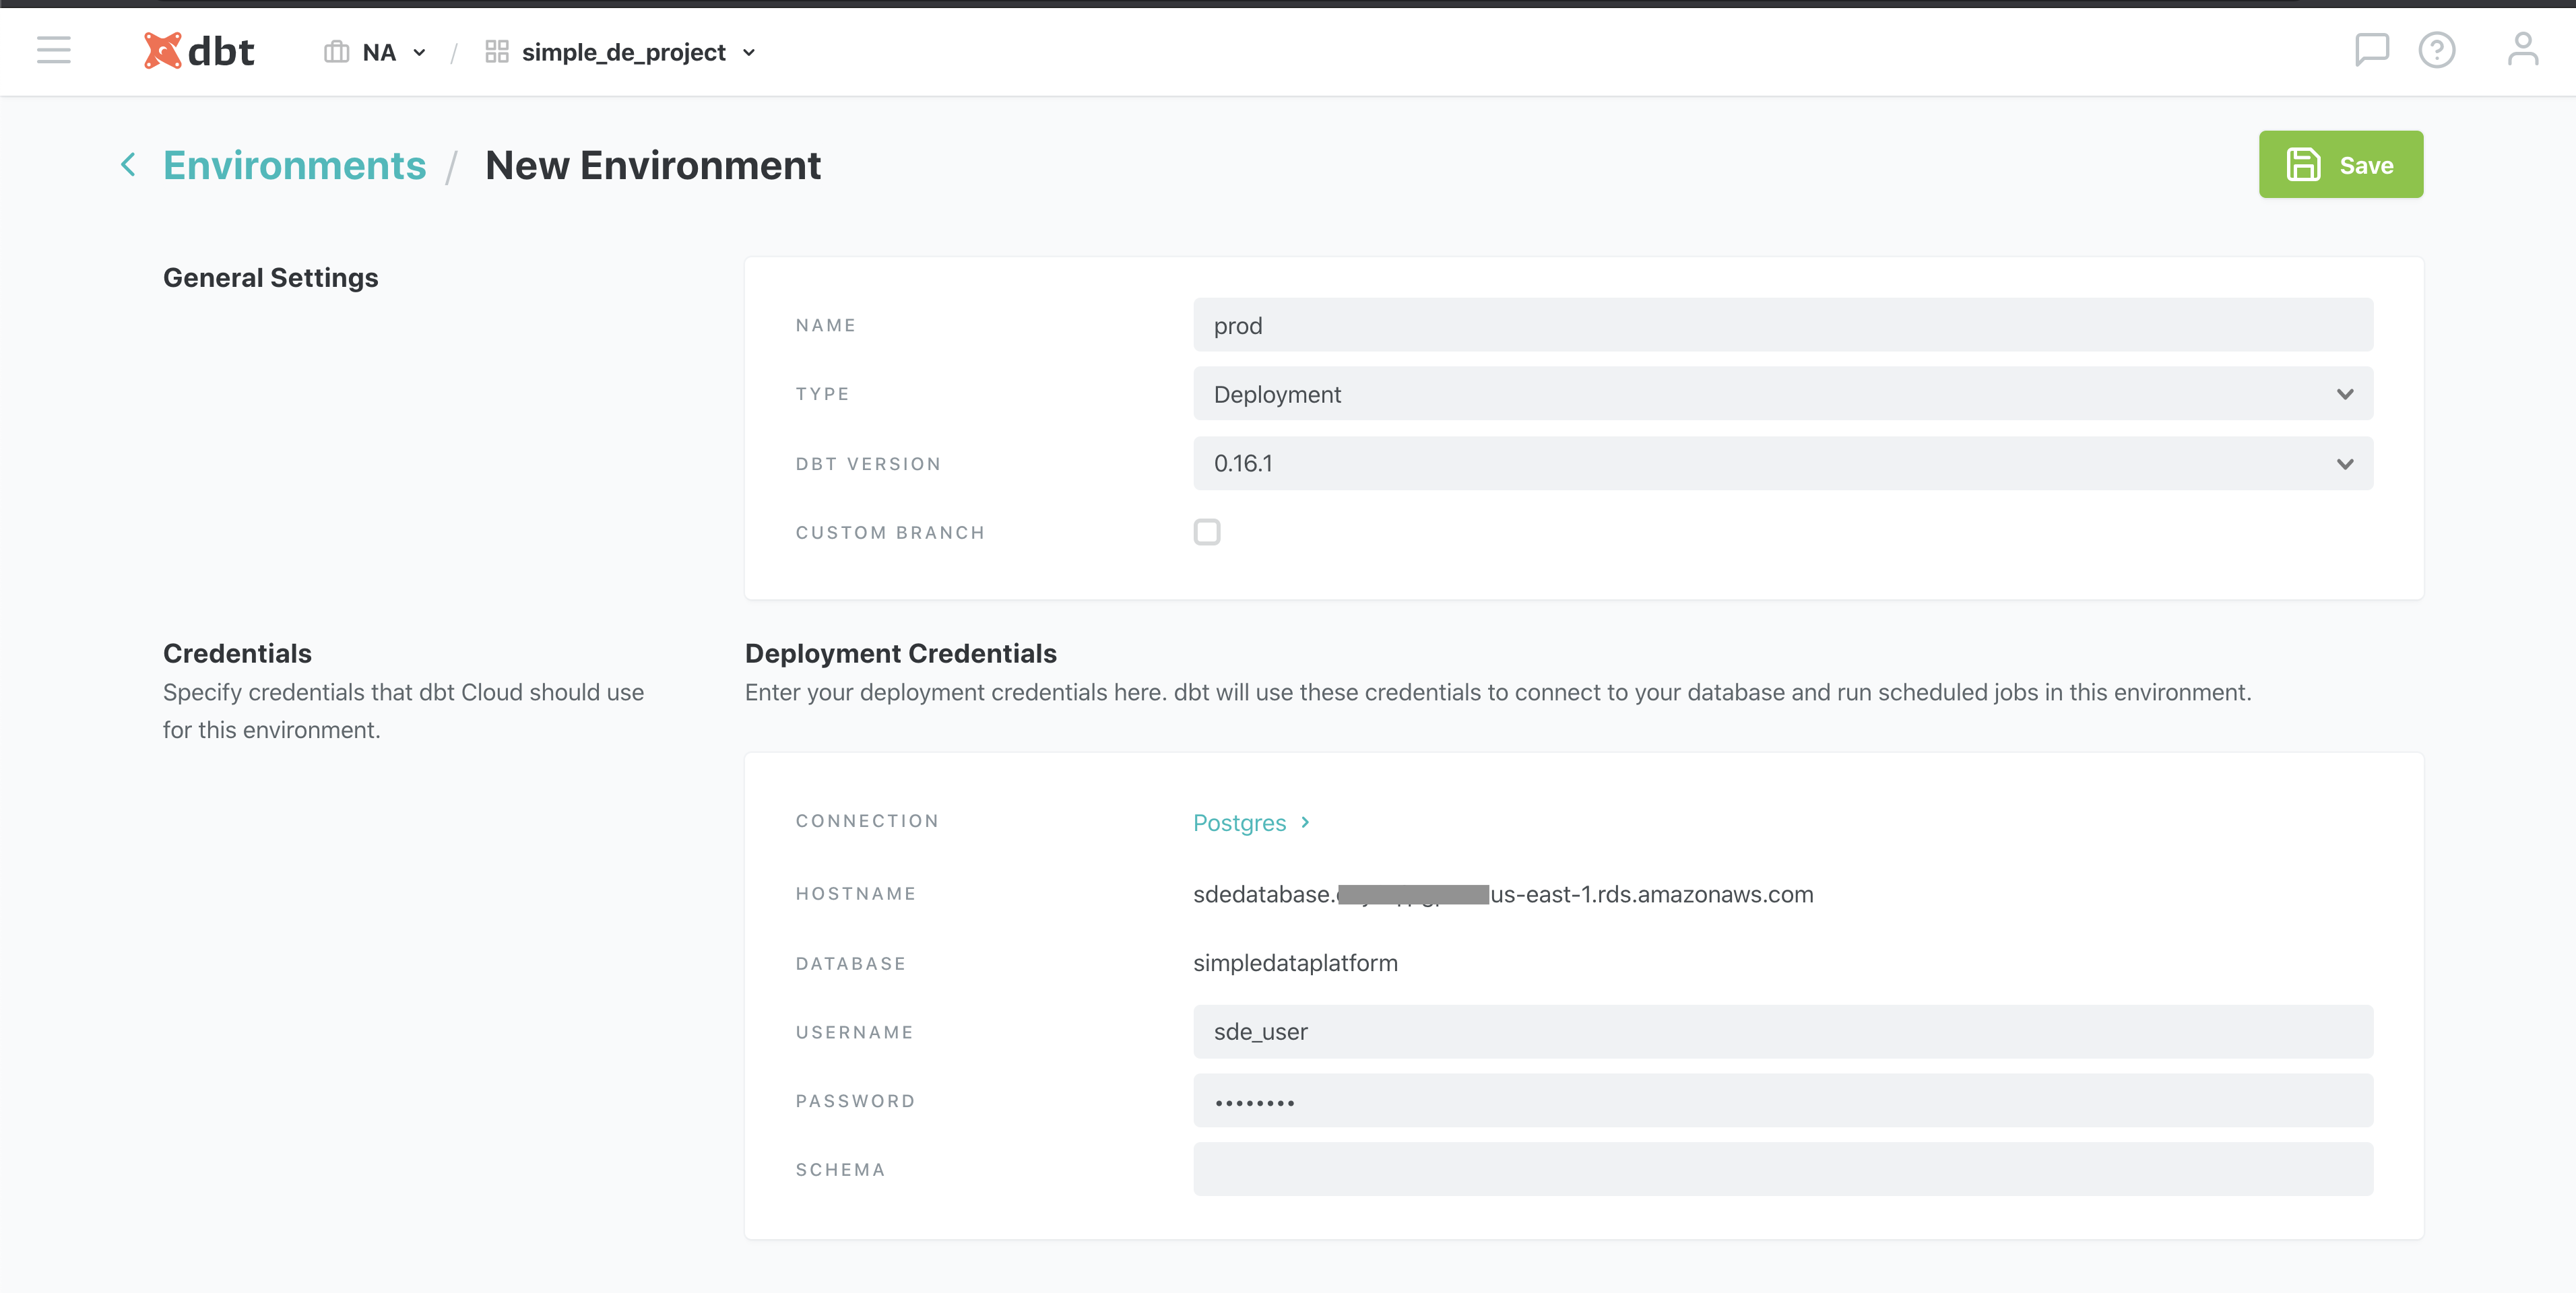Click the empty Schema input field
The image size is (2576, 1293).
(1782, 1170)
